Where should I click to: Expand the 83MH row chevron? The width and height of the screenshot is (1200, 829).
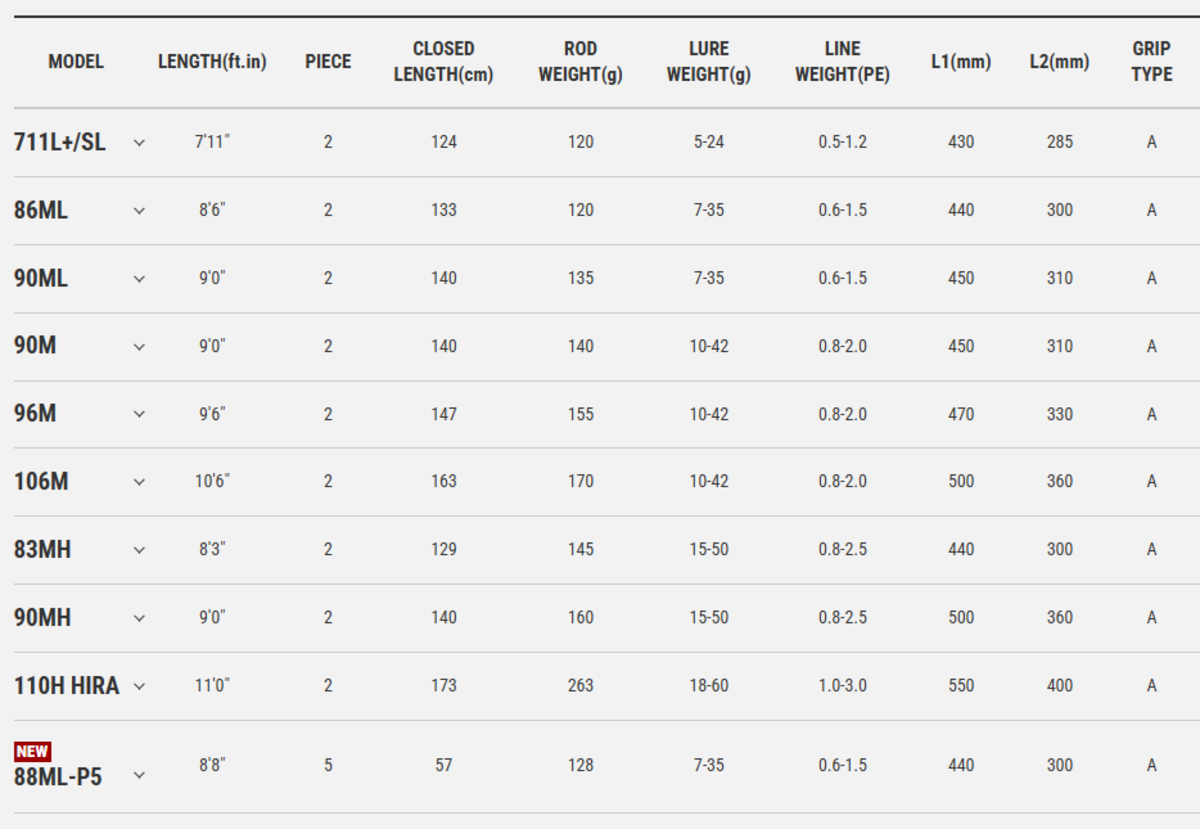click(139, 550)
